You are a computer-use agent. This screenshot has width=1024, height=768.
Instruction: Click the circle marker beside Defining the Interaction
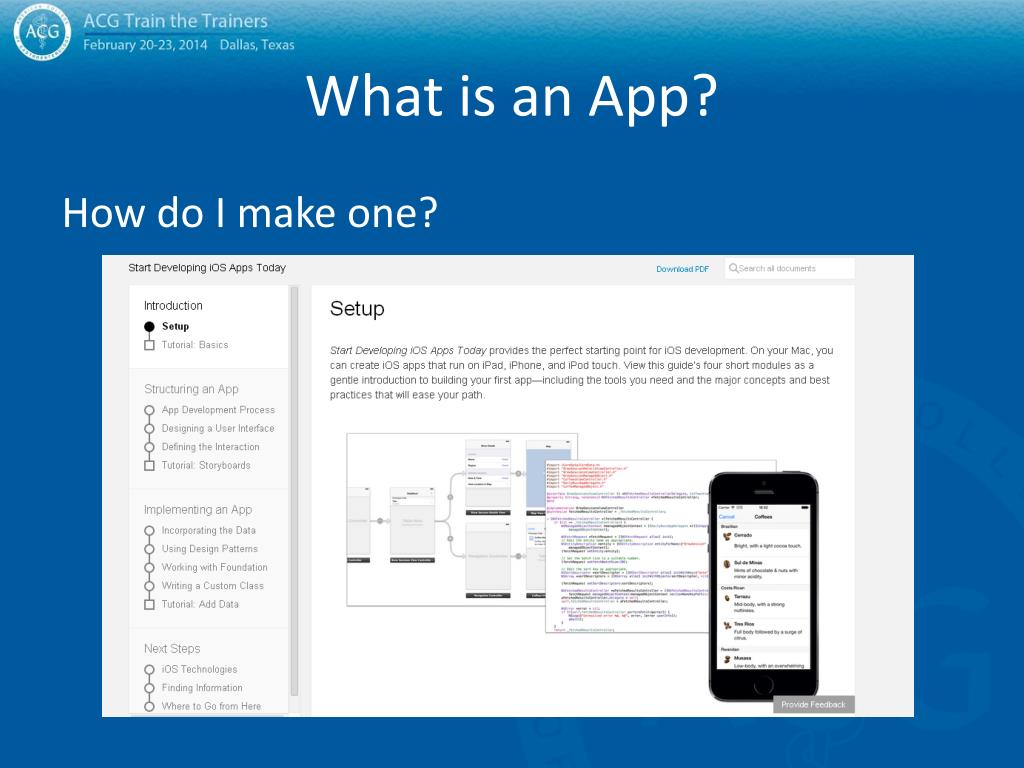coord(150,447)
